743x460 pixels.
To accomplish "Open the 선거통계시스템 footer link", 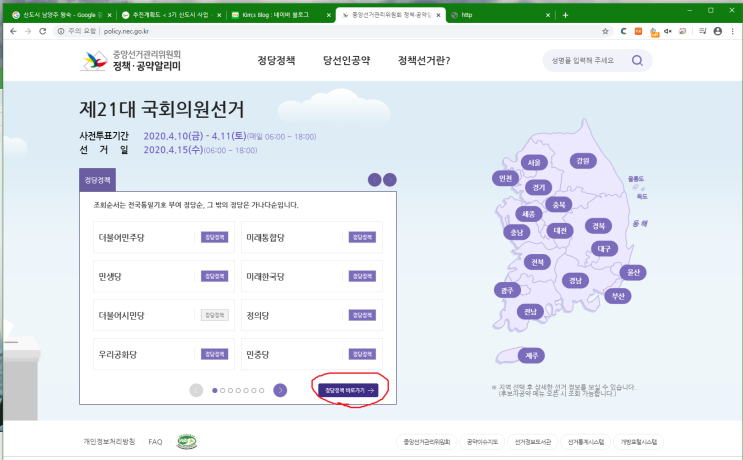I will point(585,442).
